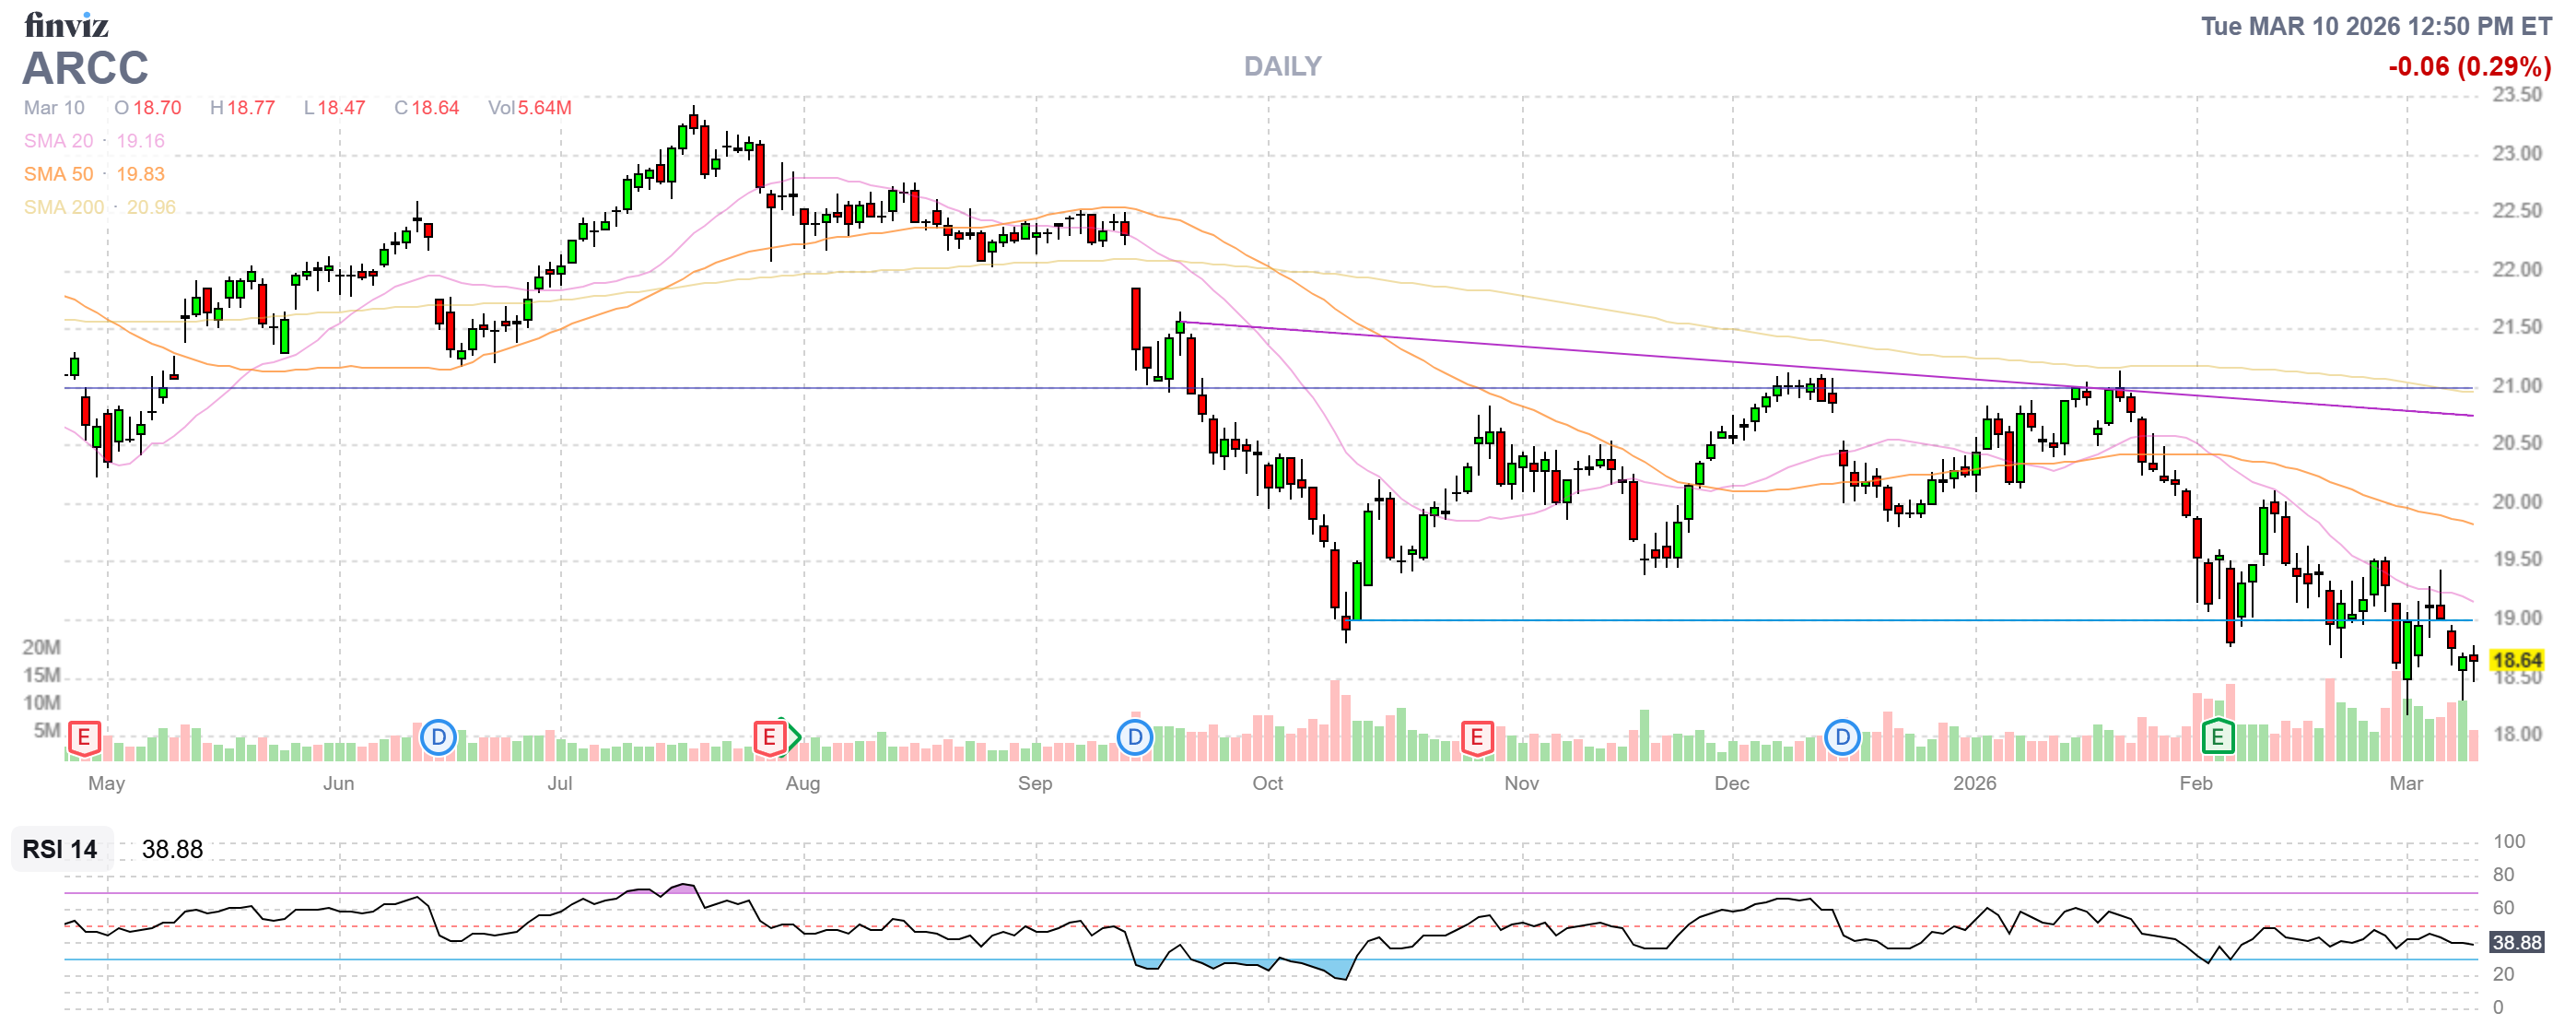Click the DAILY timeframe label
The height and width of the screenshot is (1036, 2576).
1282,67
